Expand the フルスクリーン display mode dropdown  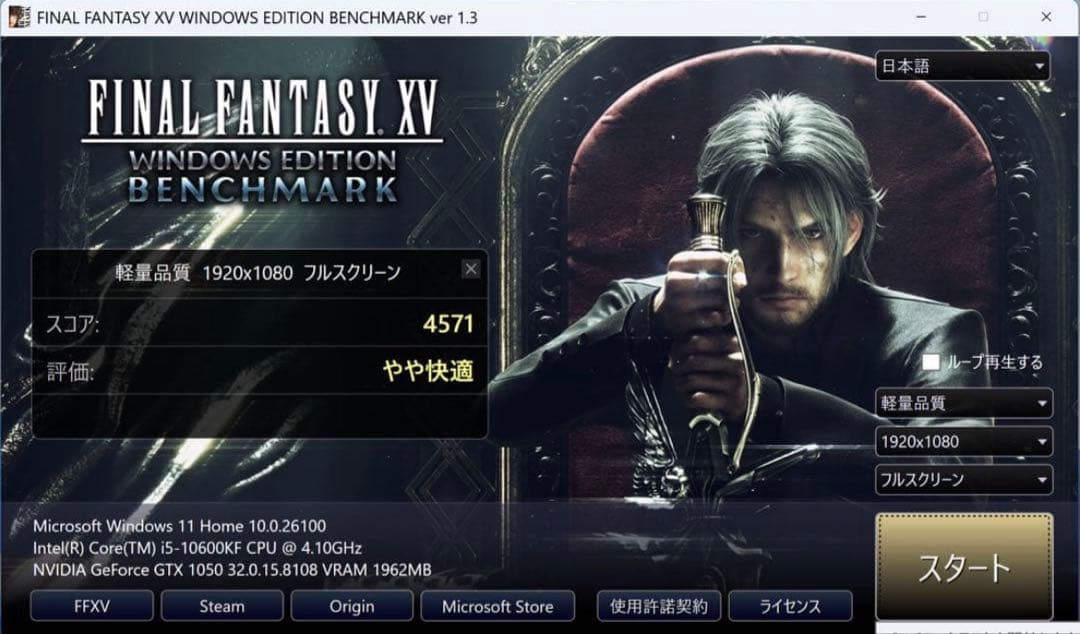(964, 480)
